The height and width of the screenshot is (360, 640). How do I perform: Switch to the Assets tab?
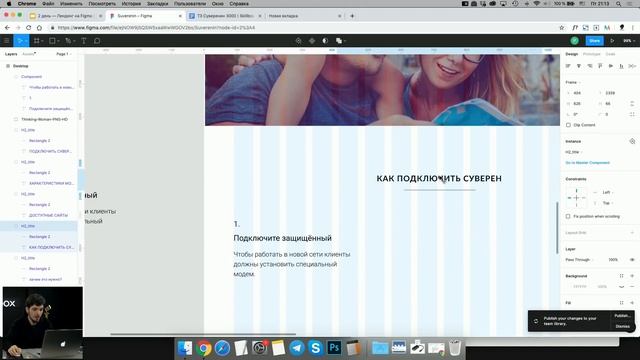coord(29,54)
